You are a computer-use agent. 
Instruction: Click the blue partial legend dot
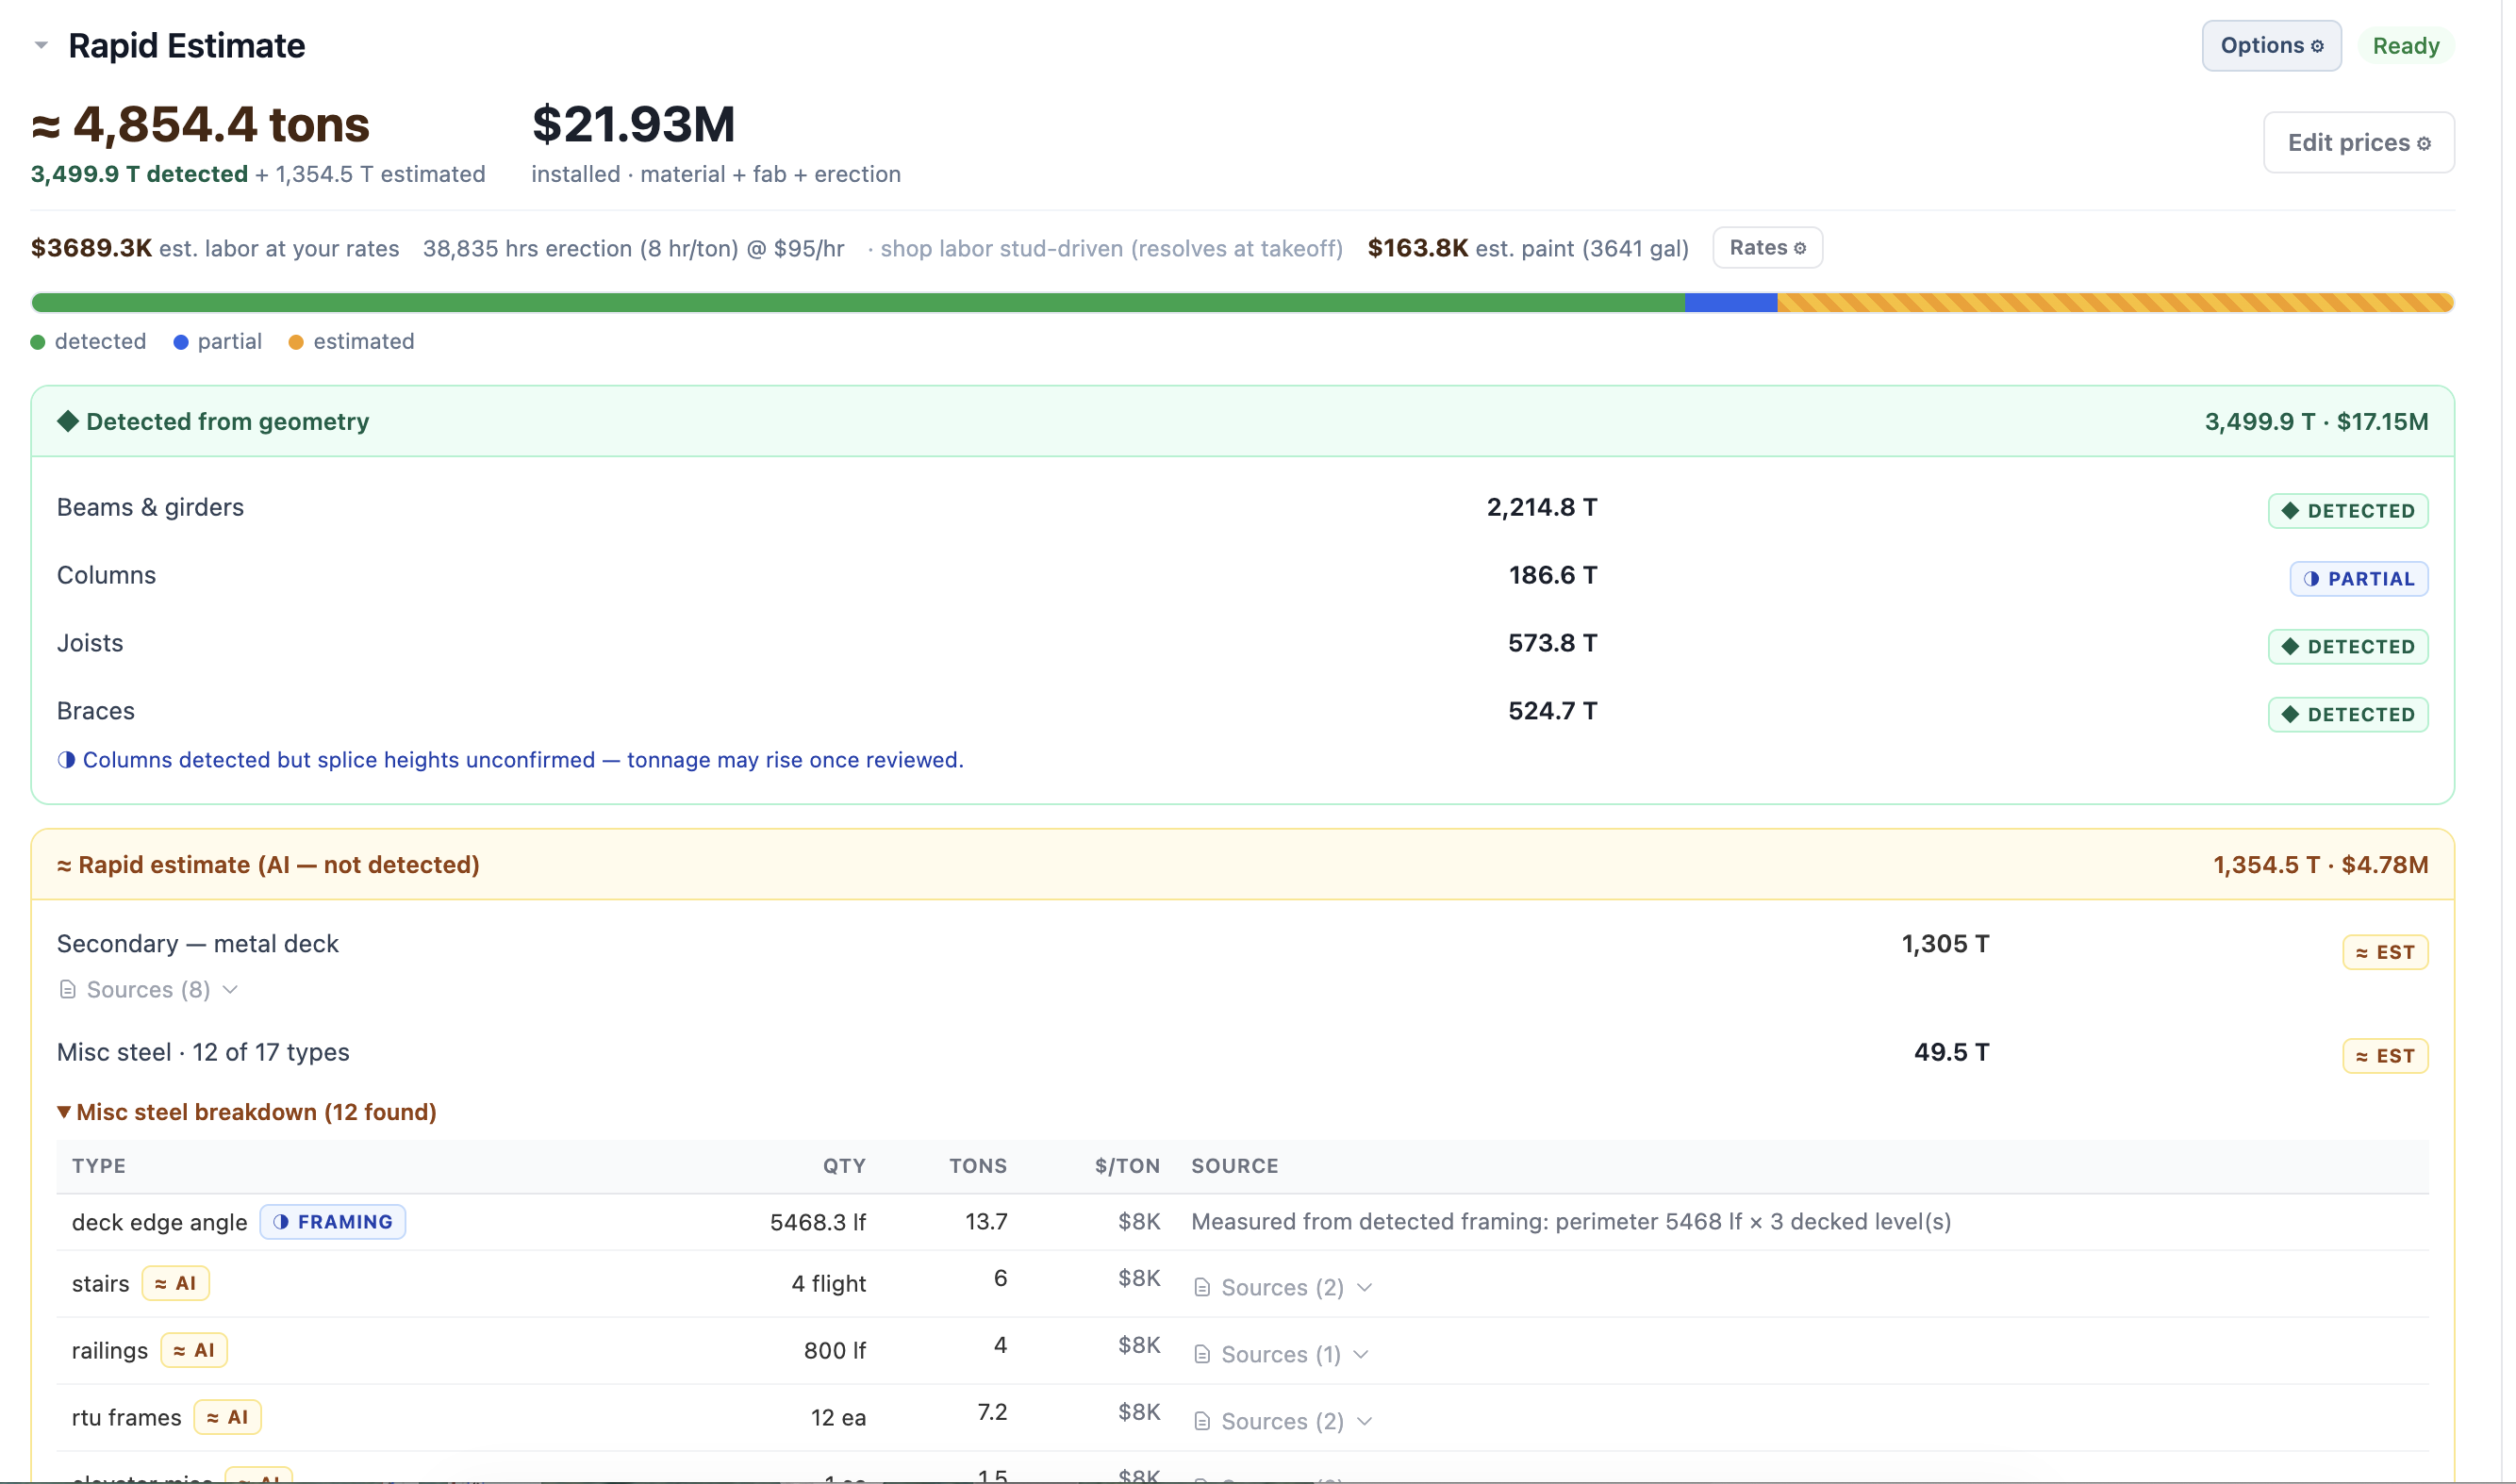(x=181, y=342)
